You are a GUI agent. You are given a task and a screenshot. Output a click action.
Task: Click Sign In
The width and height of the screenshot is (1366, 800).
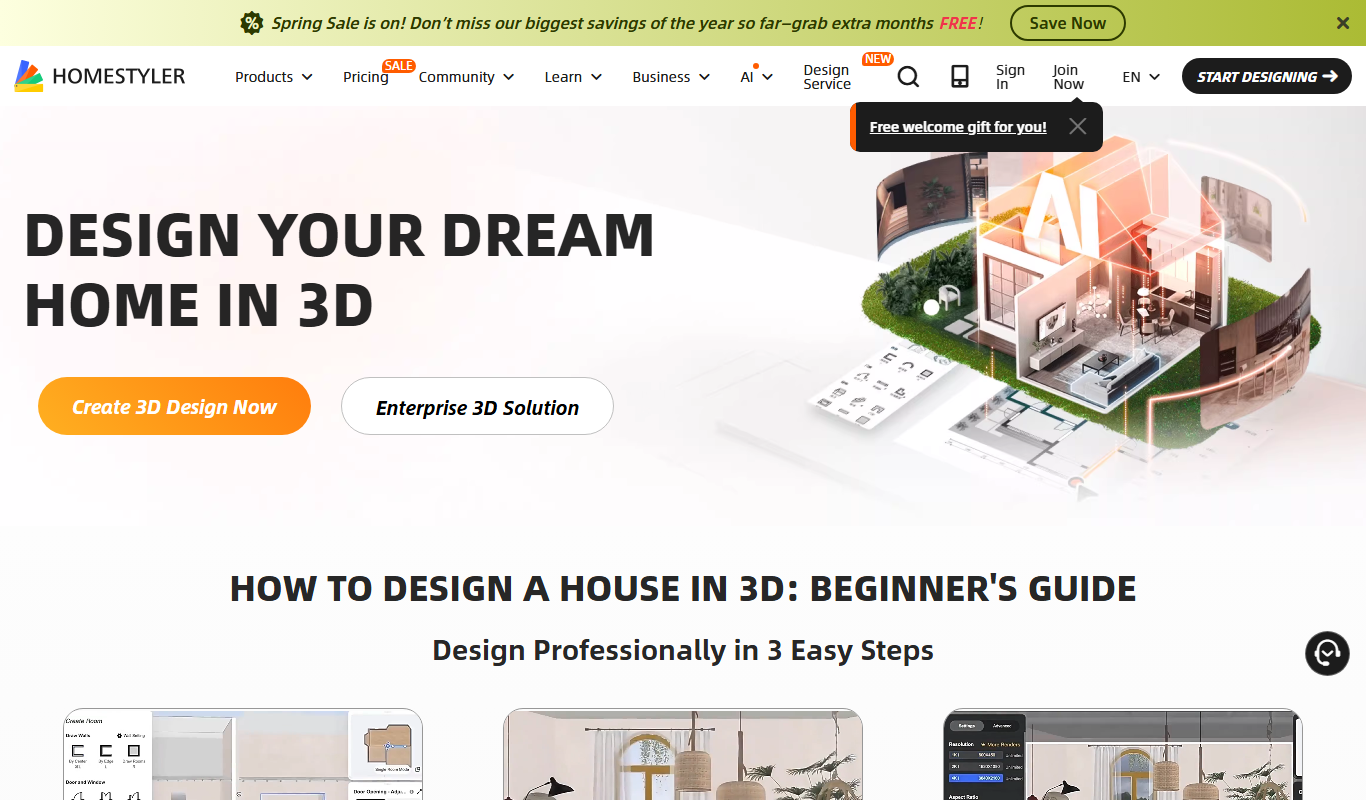point(1010,77)
